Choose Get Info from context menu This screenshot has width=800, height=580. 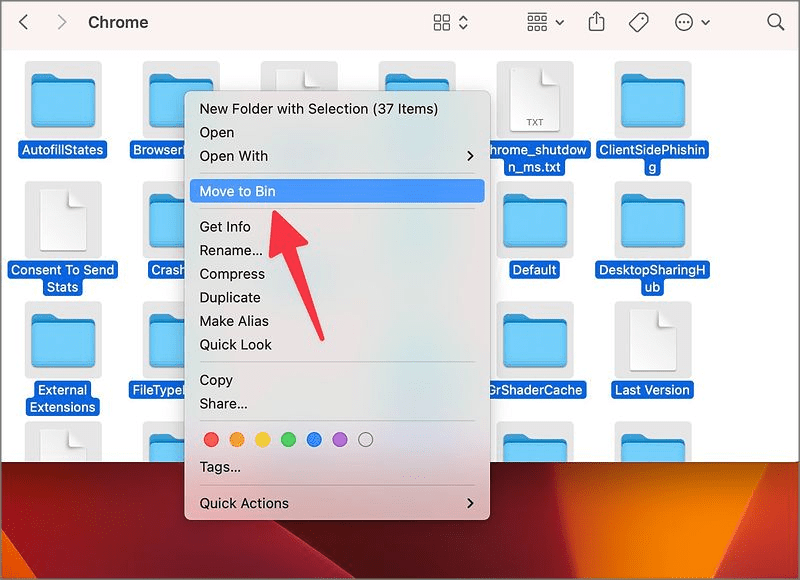[x=225, y=227]
